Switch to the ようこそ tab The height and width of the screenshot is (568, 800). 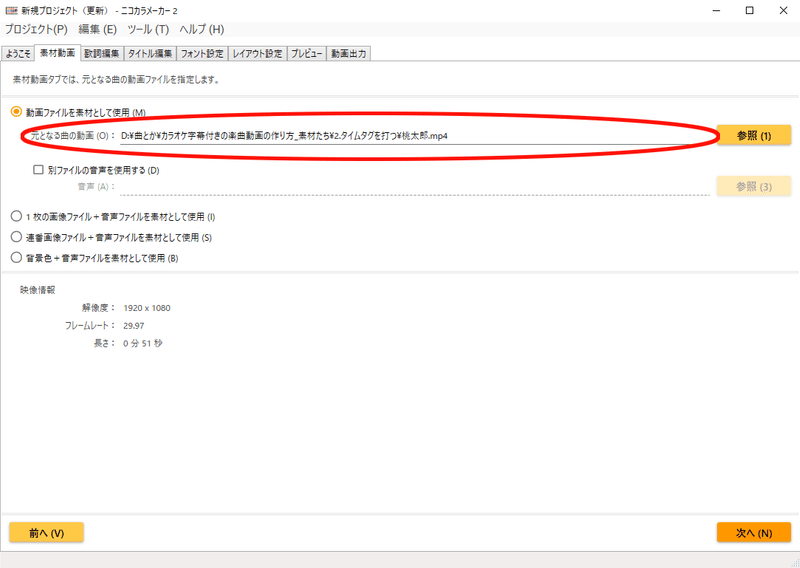[x=18, y=54]
